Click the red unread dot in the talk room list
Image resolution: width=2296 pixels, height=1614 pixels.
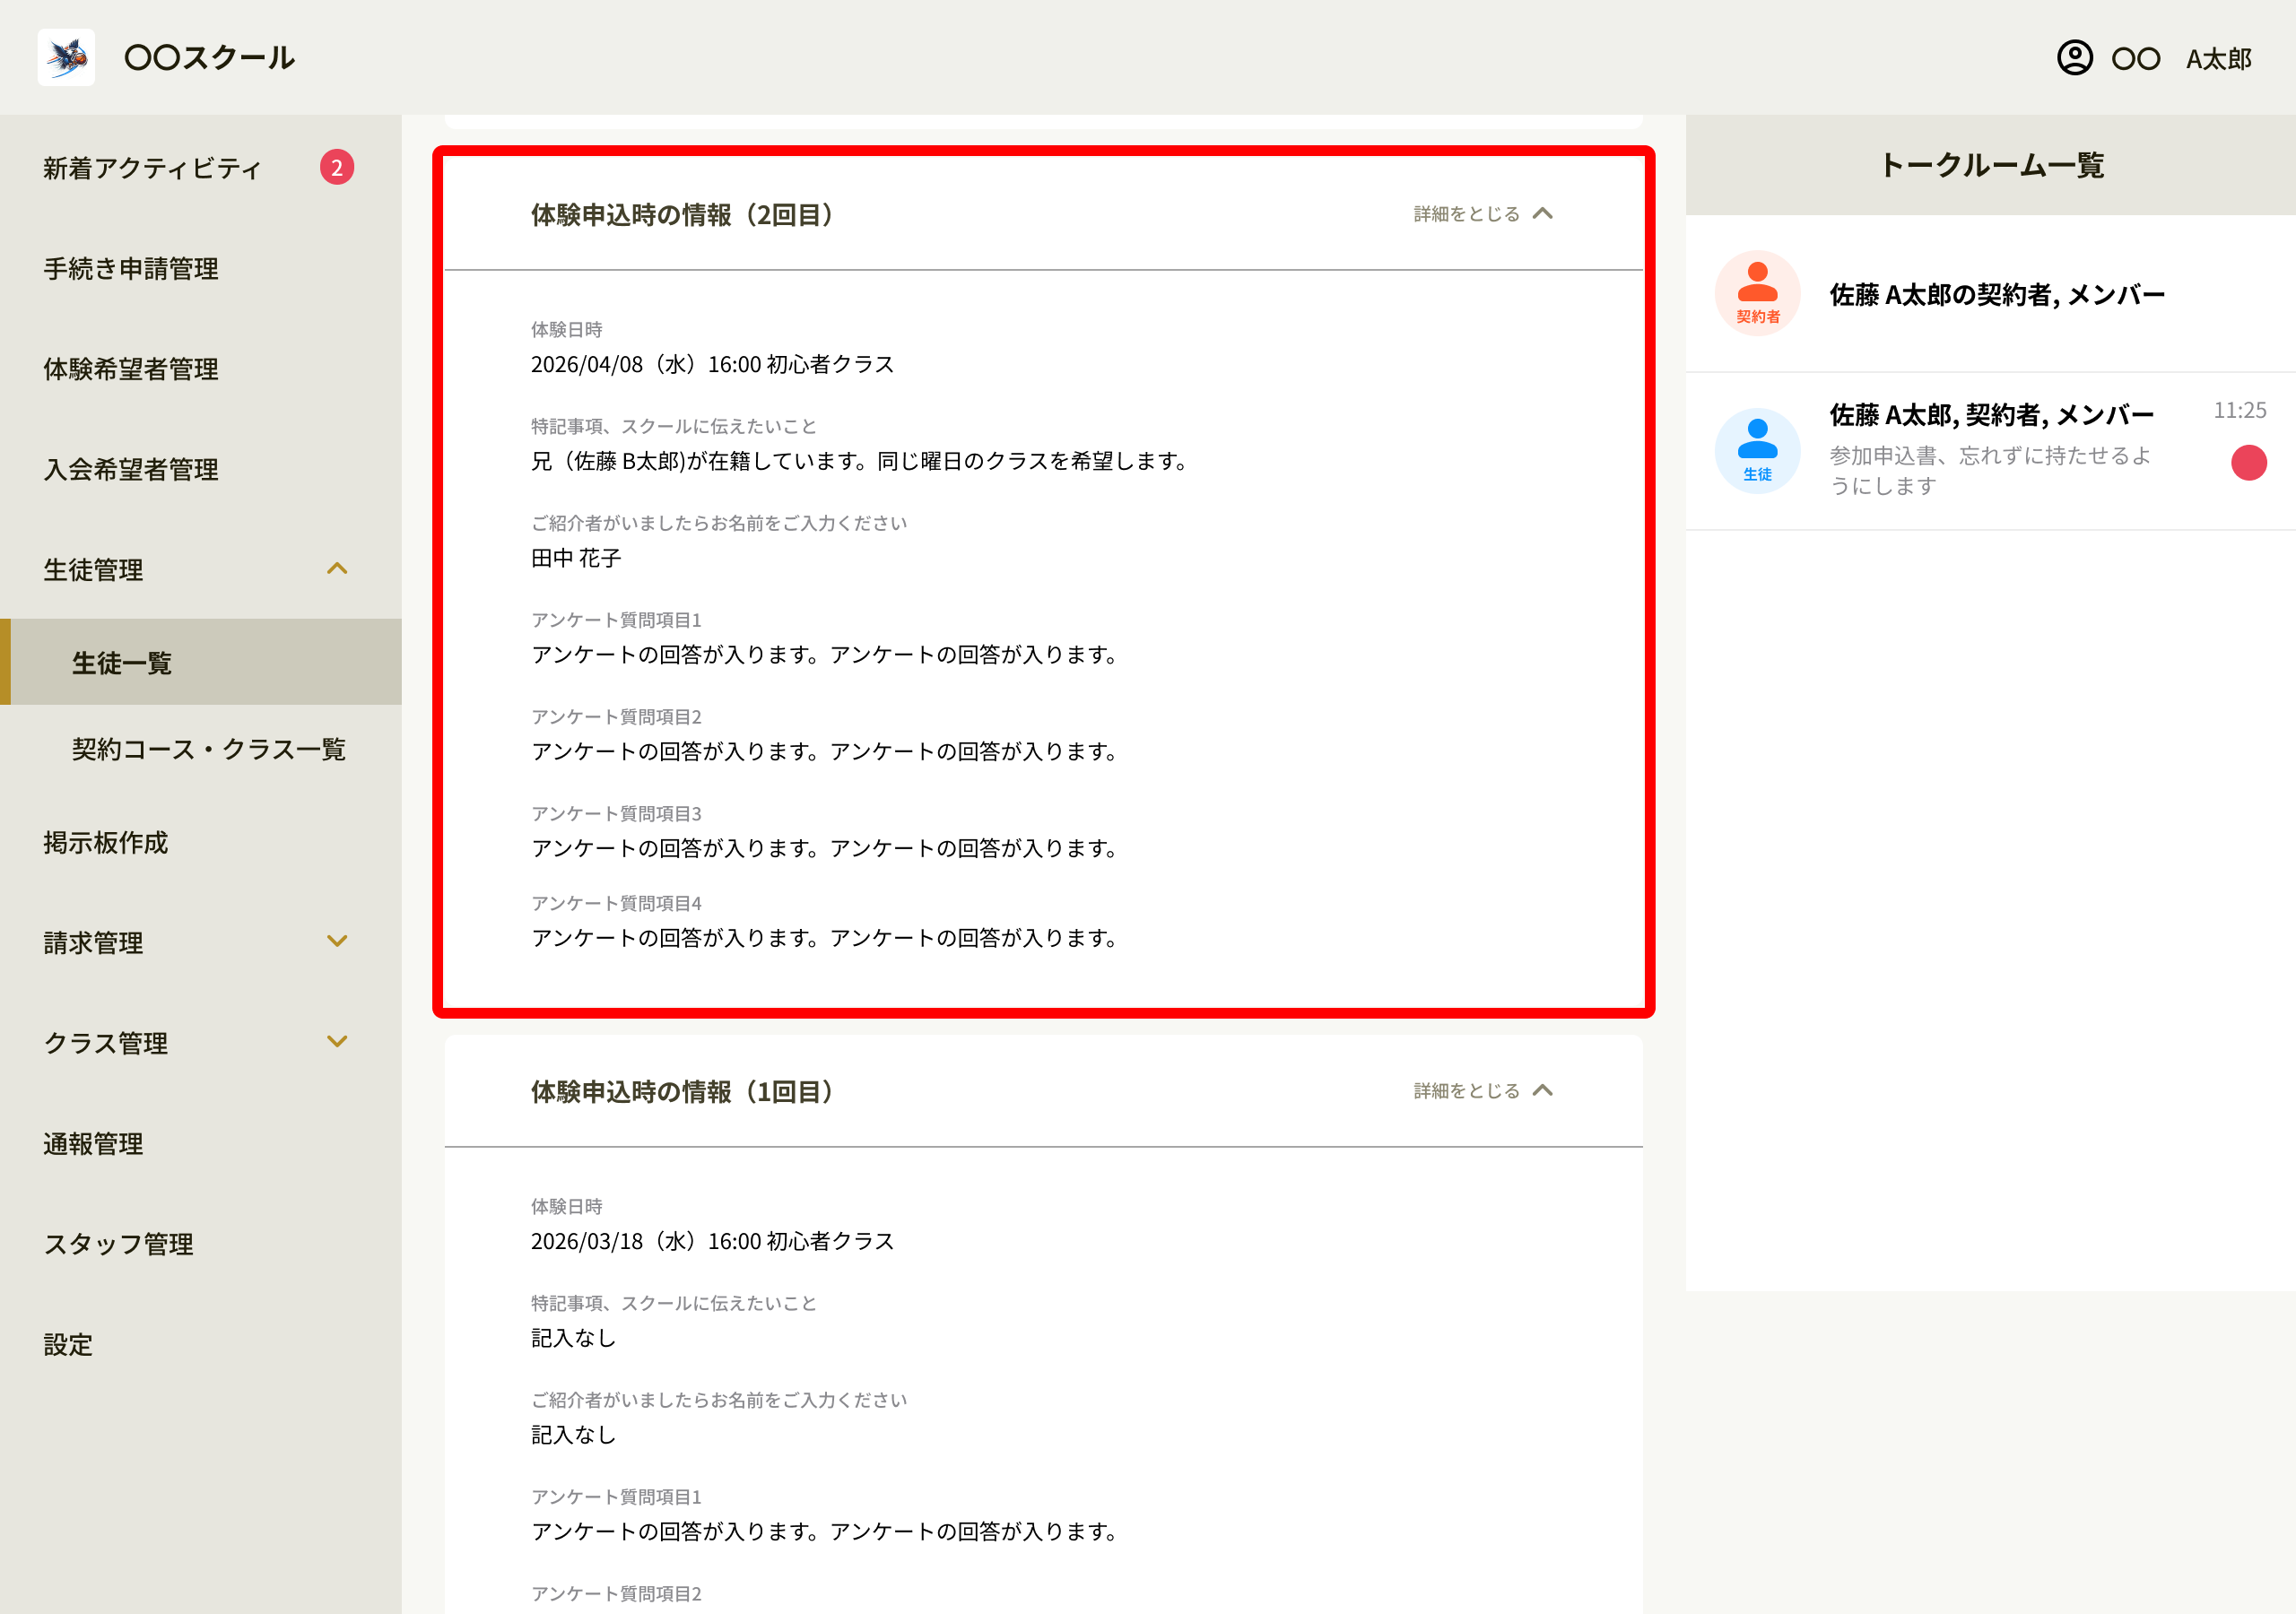pos(2248,462)
